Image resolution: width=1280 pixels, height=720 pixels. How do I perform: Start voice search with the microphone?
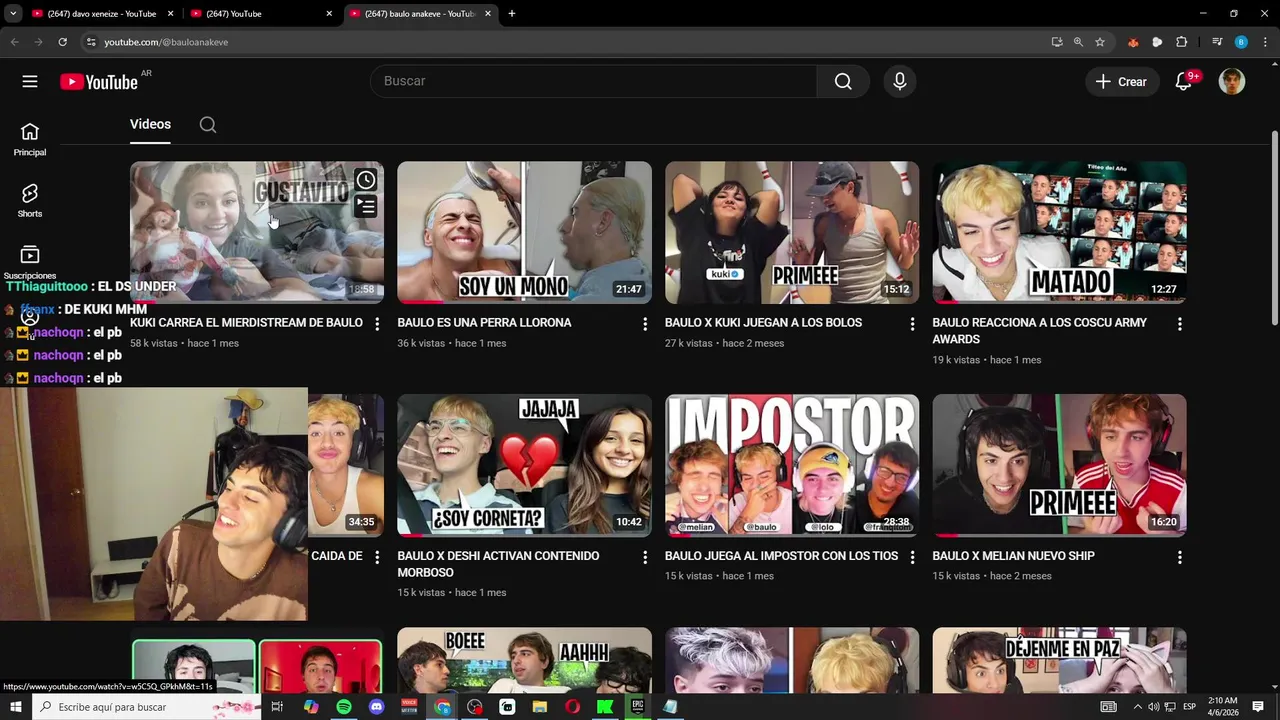point(900,82)
